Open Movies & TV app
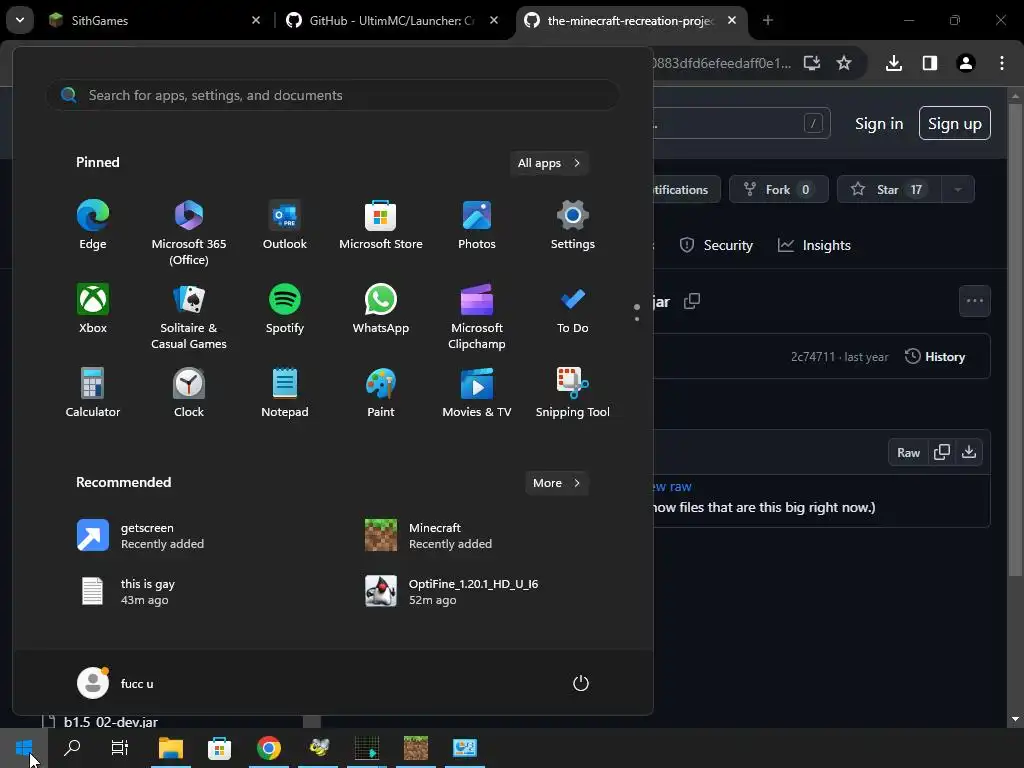The width and height of the screenshot is (1024, 768). tap(477, 392)
